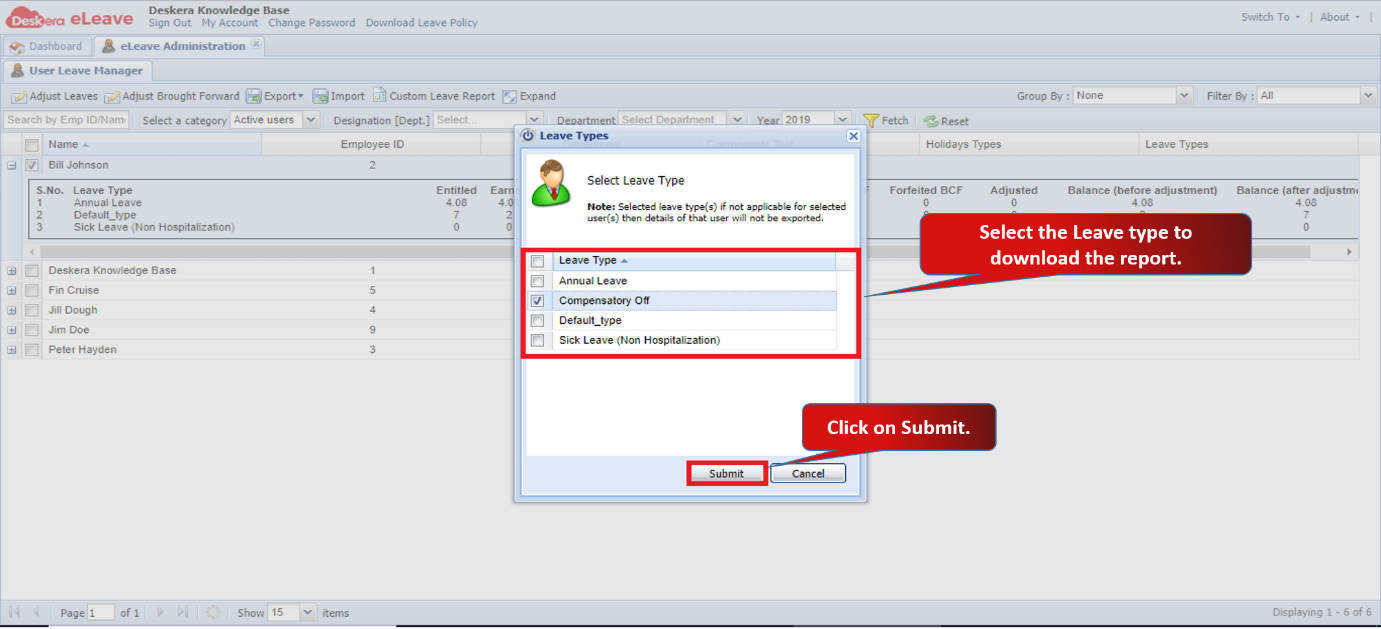Check Deskera Knowledge Base row checkbox
Viewport: 1381px width, 629px height.
pyautogui.click(x=32, y=270)
